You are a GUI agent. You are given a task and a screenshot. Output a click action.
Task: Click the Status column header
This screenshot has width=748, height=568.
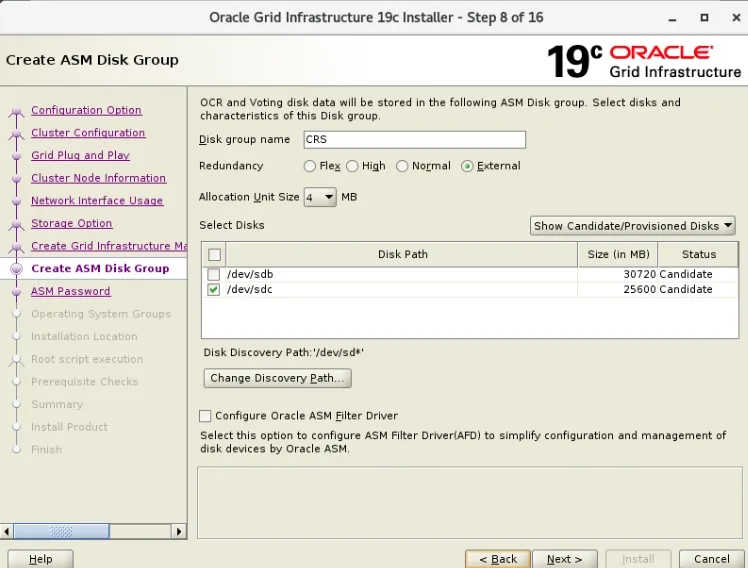coord(698,255)
